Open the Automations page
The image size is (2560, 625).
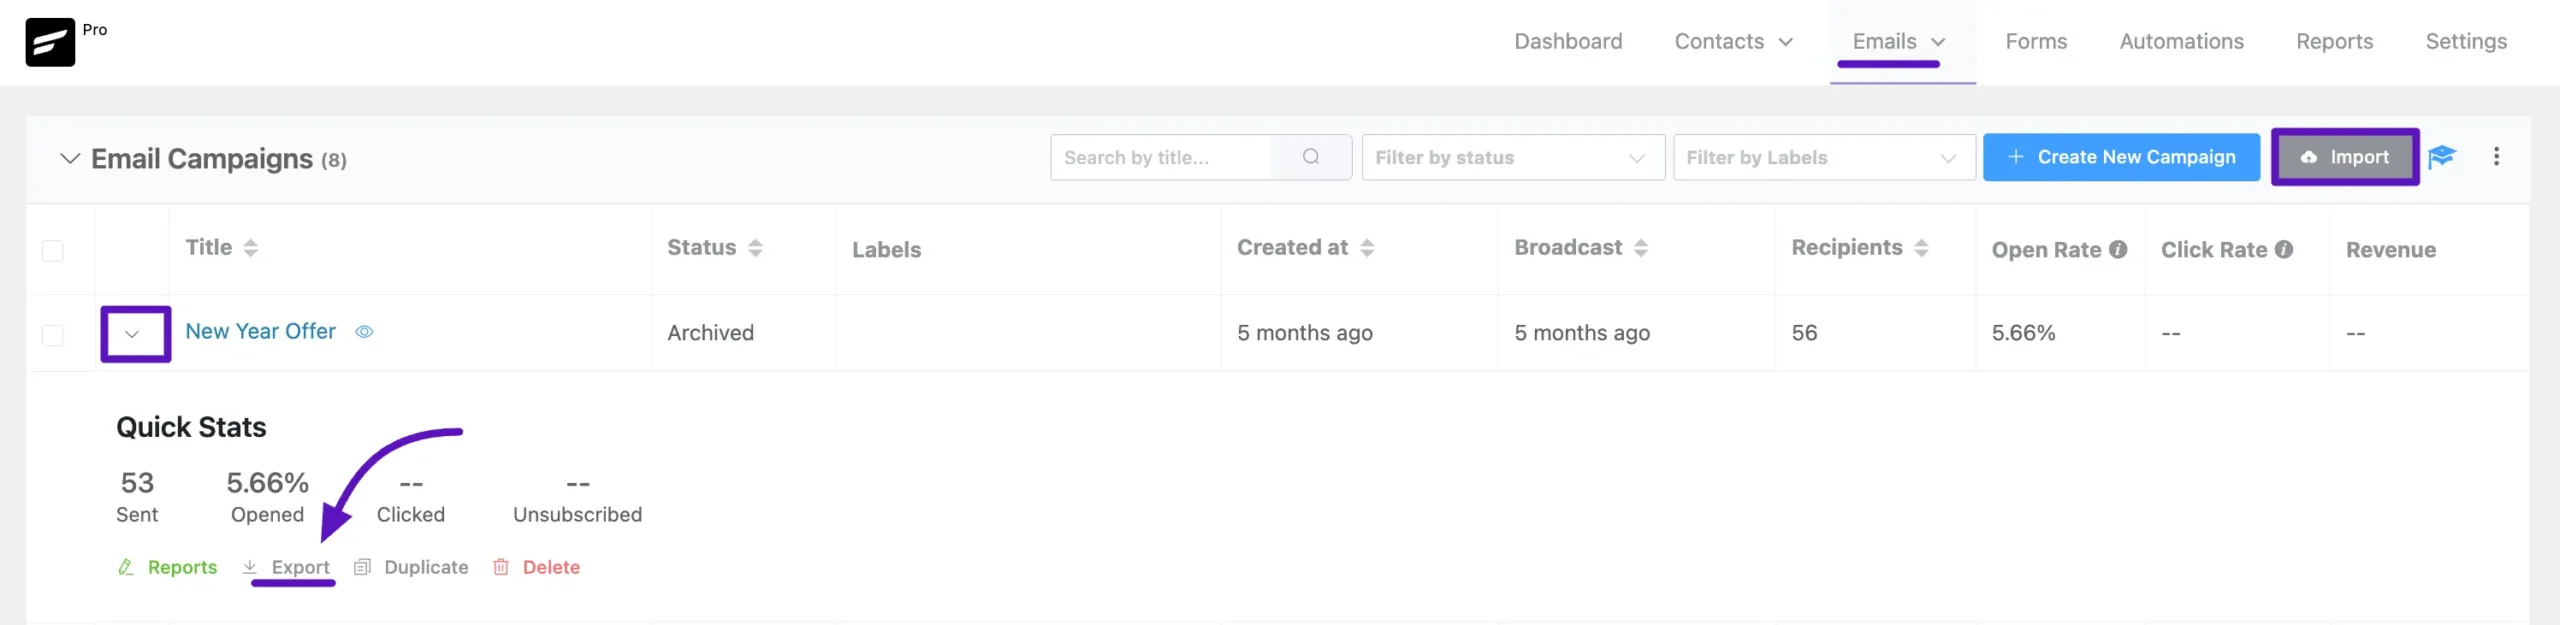pyautogui.click(x=2181, y=42)
